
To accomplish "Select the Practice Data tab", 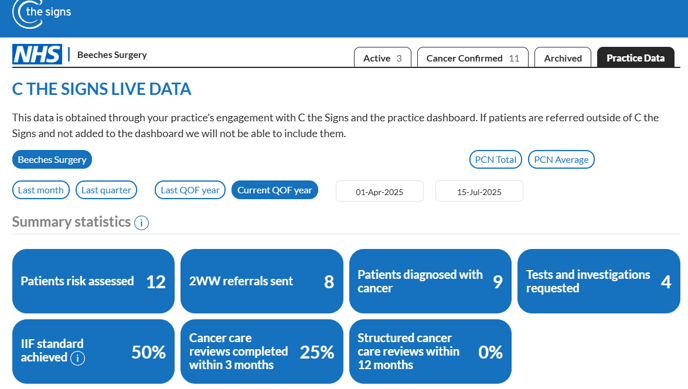I will click(635, 57).
